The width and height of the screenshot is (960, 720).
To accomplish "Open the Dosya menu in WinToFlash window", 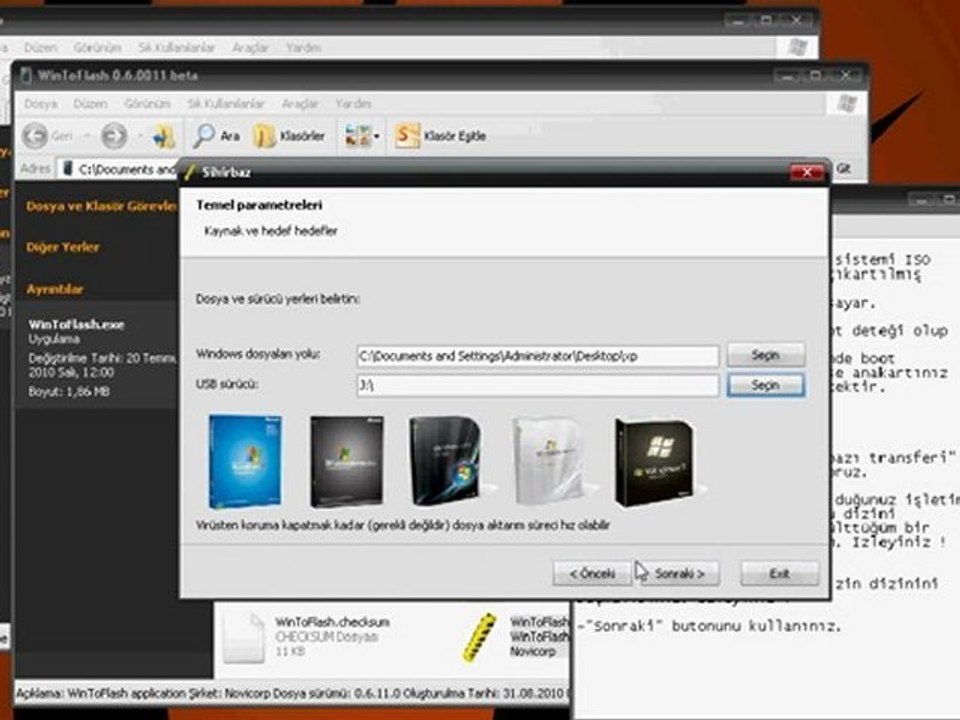I will click(41, 104).
